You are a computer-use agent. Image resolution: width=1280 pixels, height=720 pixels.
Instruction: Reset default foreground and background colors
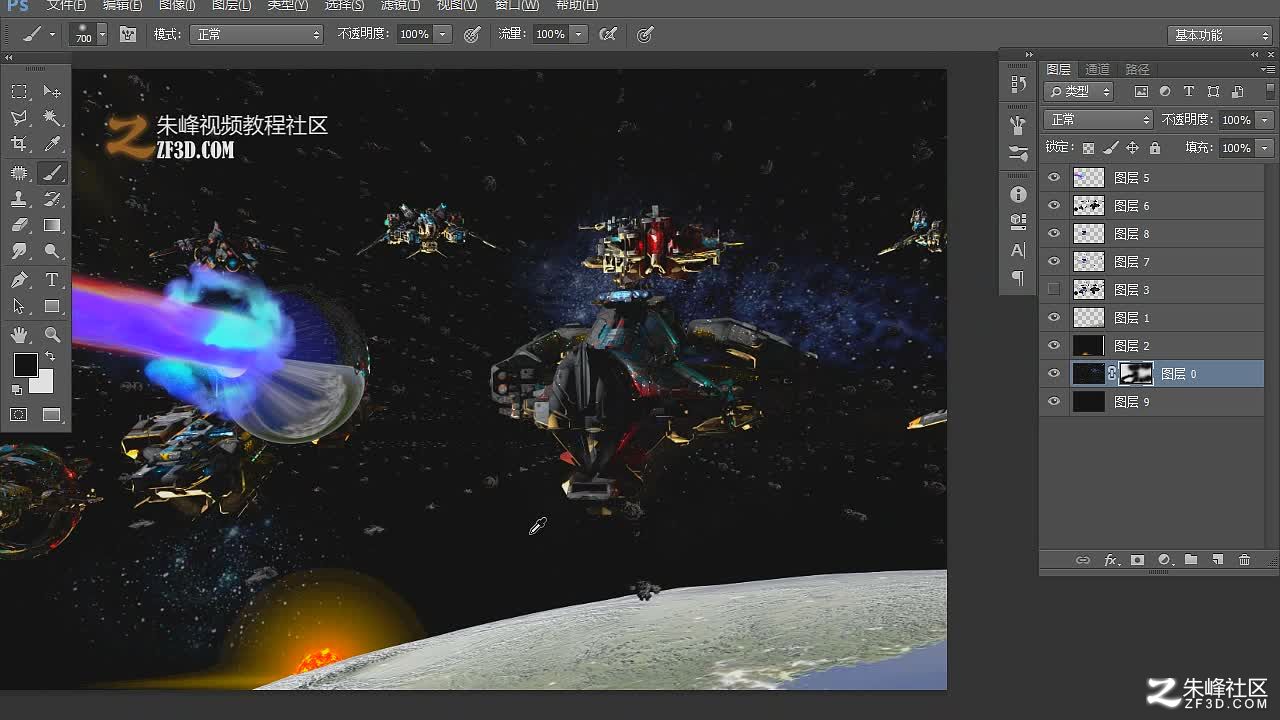[17, 390]
